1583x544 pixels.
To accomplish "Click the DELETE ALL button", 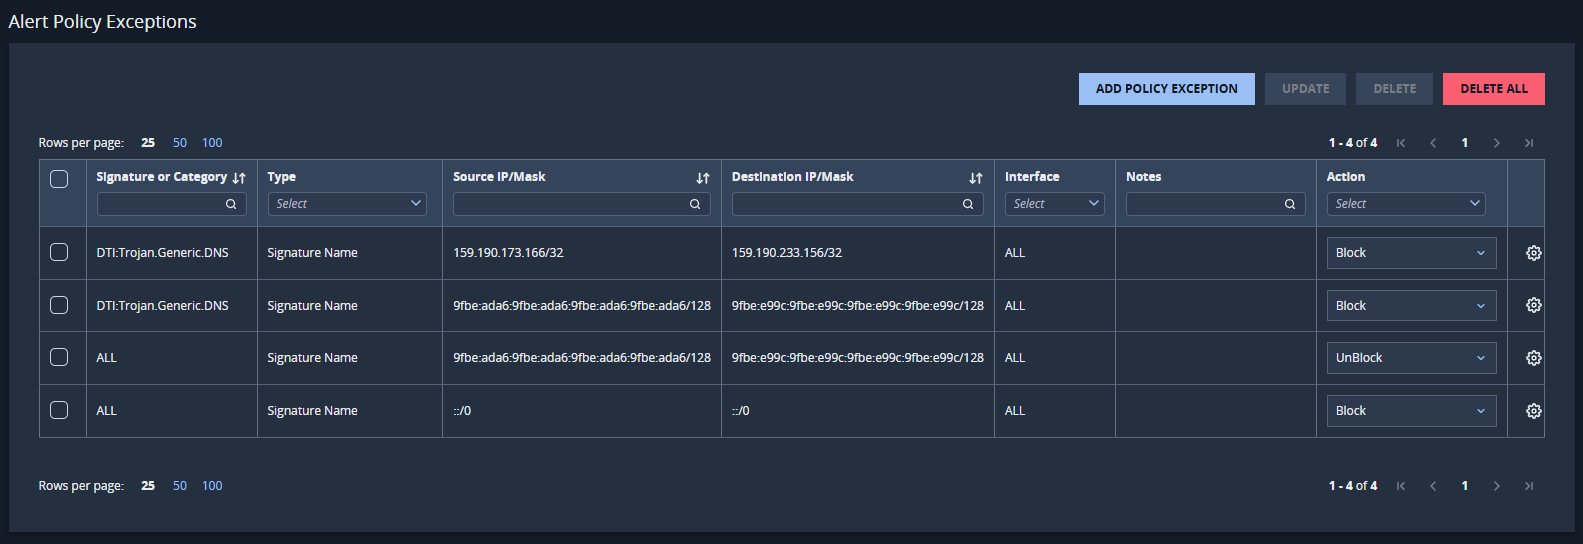I will [1494, 89].
